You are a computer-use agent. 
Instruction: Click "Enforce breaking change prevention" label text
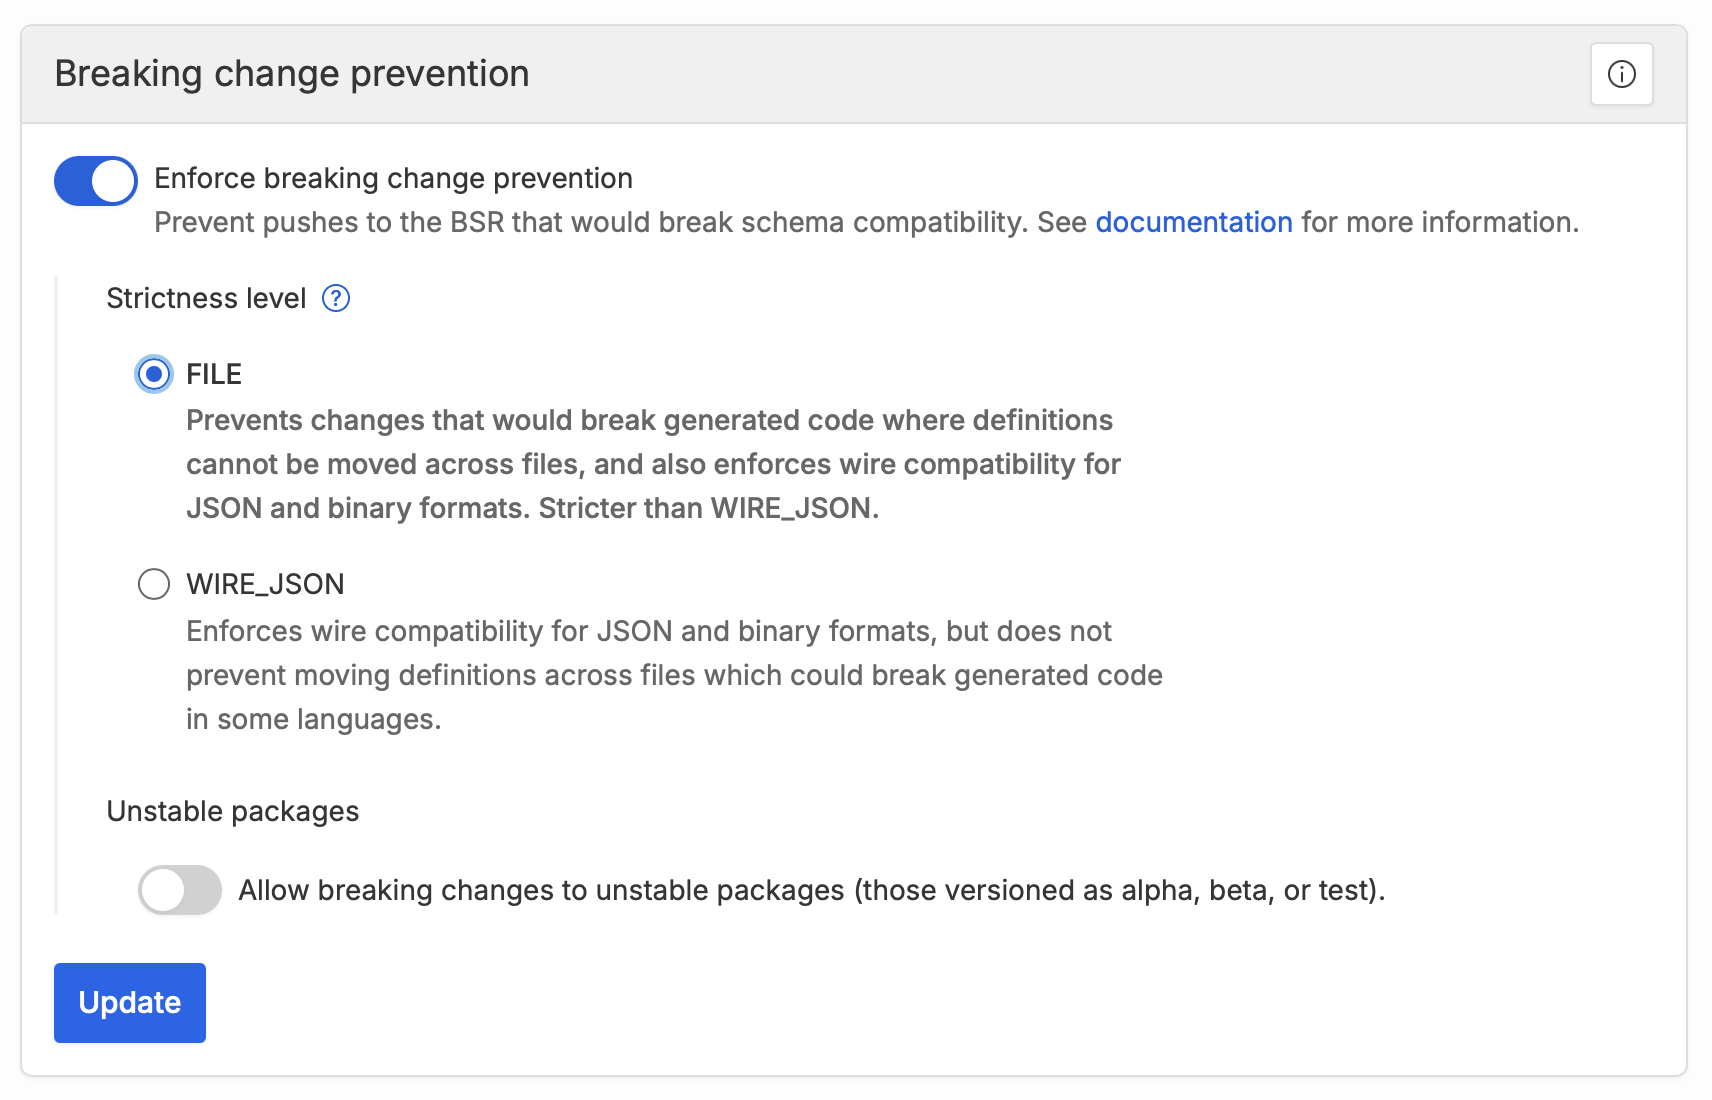(x=393, y=178)
